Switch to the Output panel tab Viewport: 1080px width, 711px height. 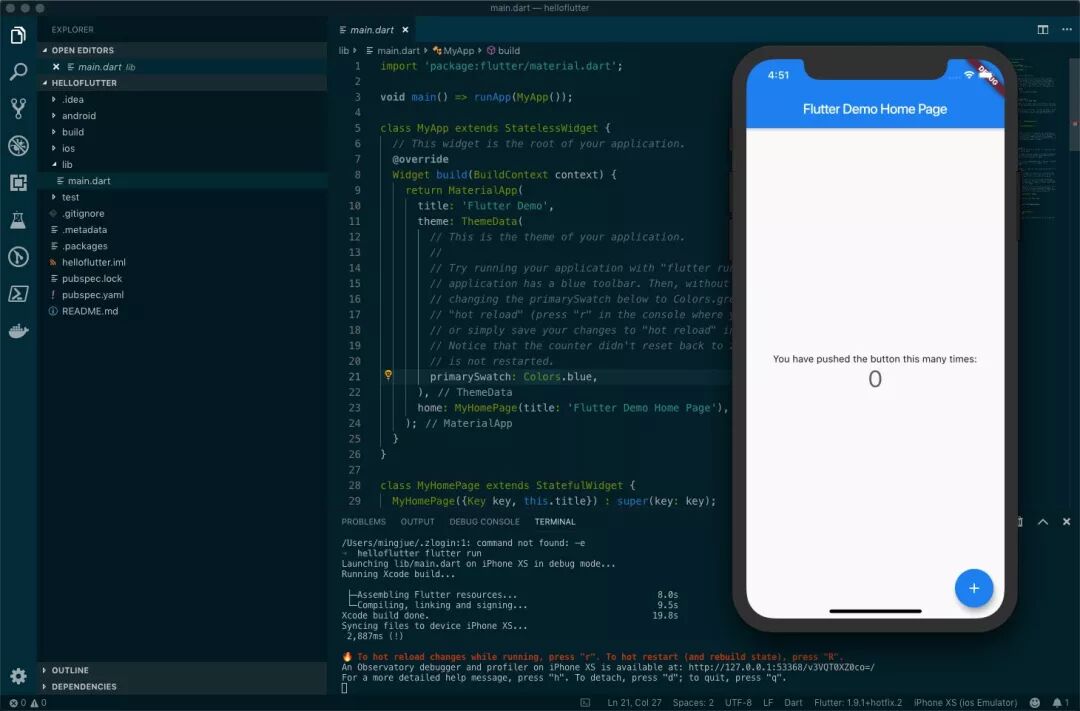pyautogui.click(x=417, y=522)
